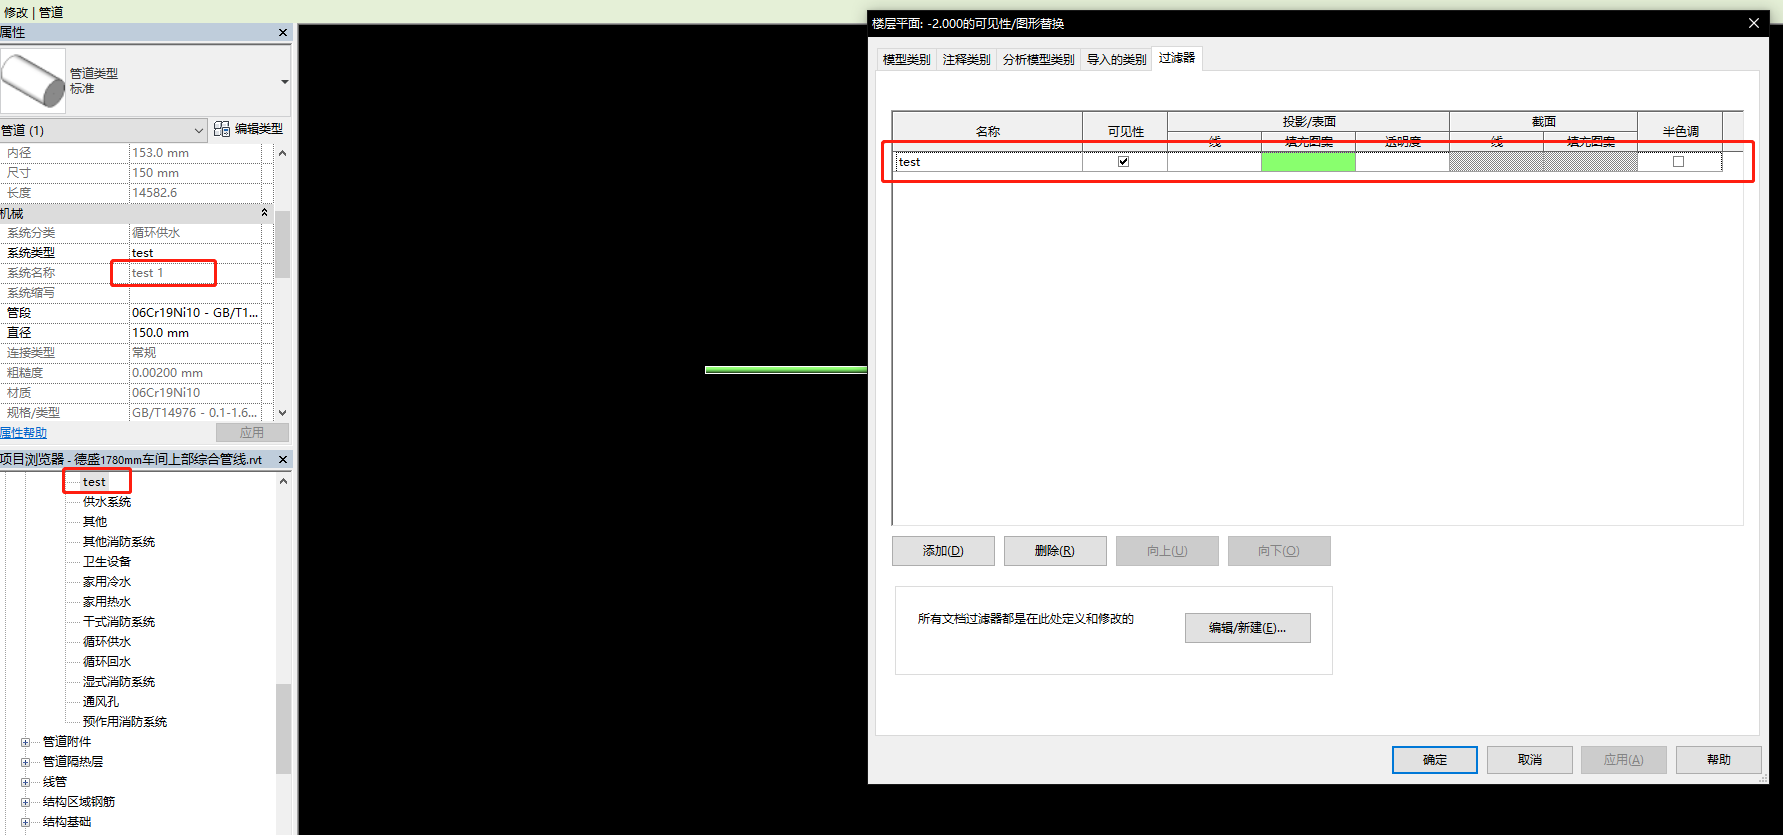Close the 属性 properties panel
The height and width of the screenshot is (835, 1783).
[283, 33]
